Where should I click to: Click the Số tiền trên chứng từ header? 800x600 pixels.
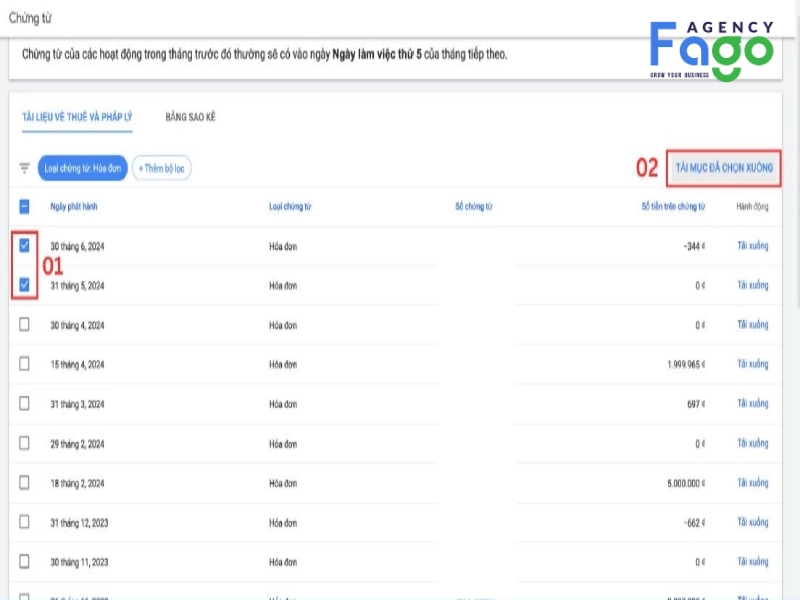tap(673, 207)
